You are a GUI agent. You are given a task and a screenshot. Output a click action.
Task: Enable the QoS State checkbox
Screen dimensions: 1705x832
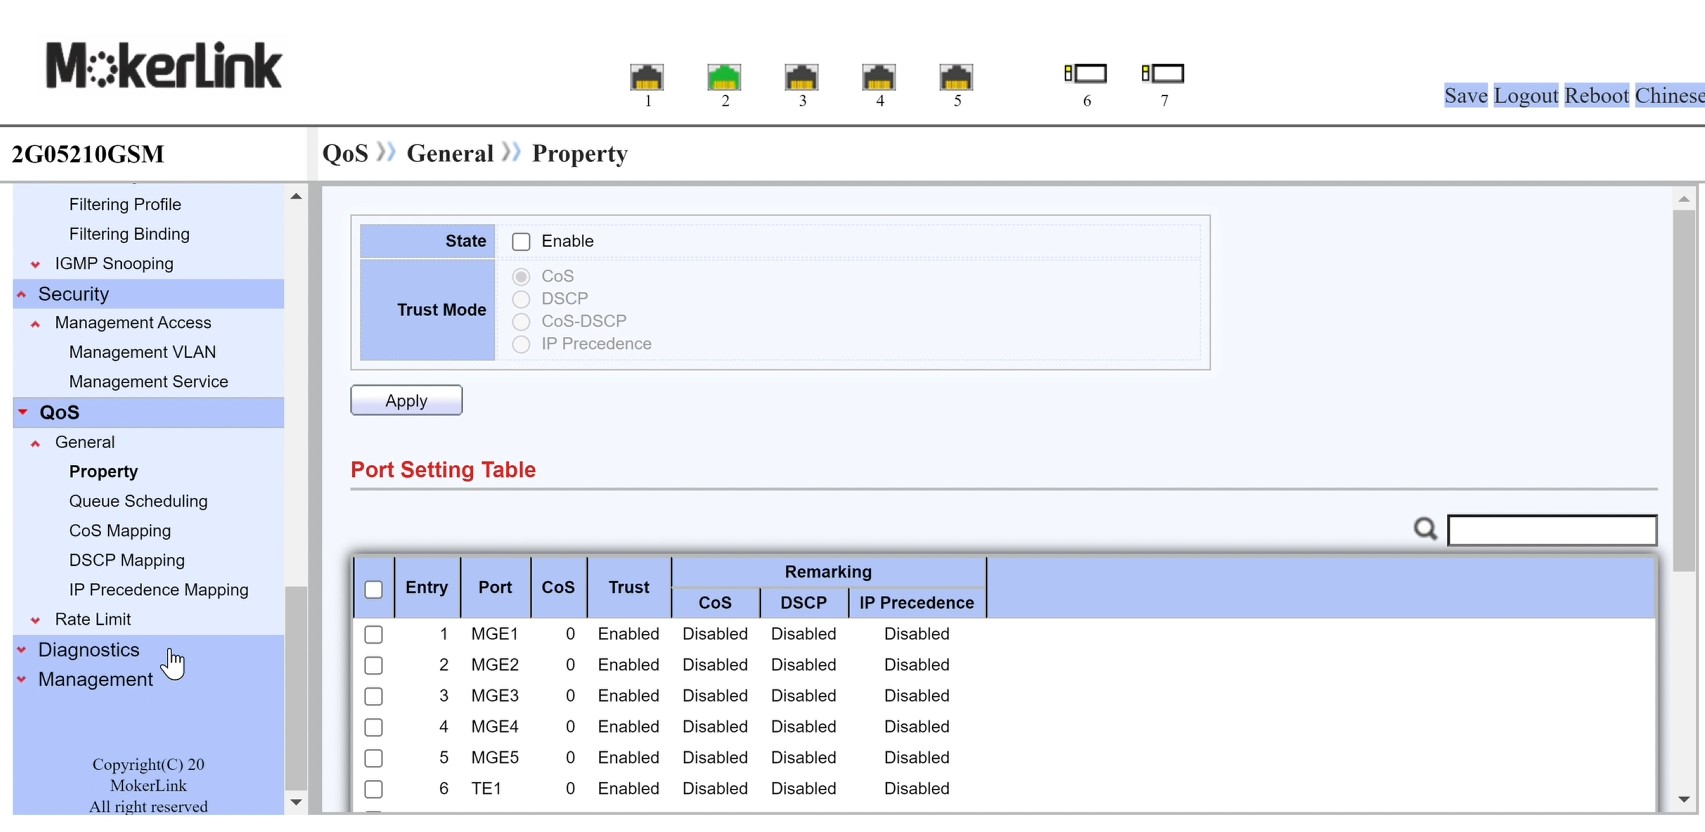coord(521,242)
